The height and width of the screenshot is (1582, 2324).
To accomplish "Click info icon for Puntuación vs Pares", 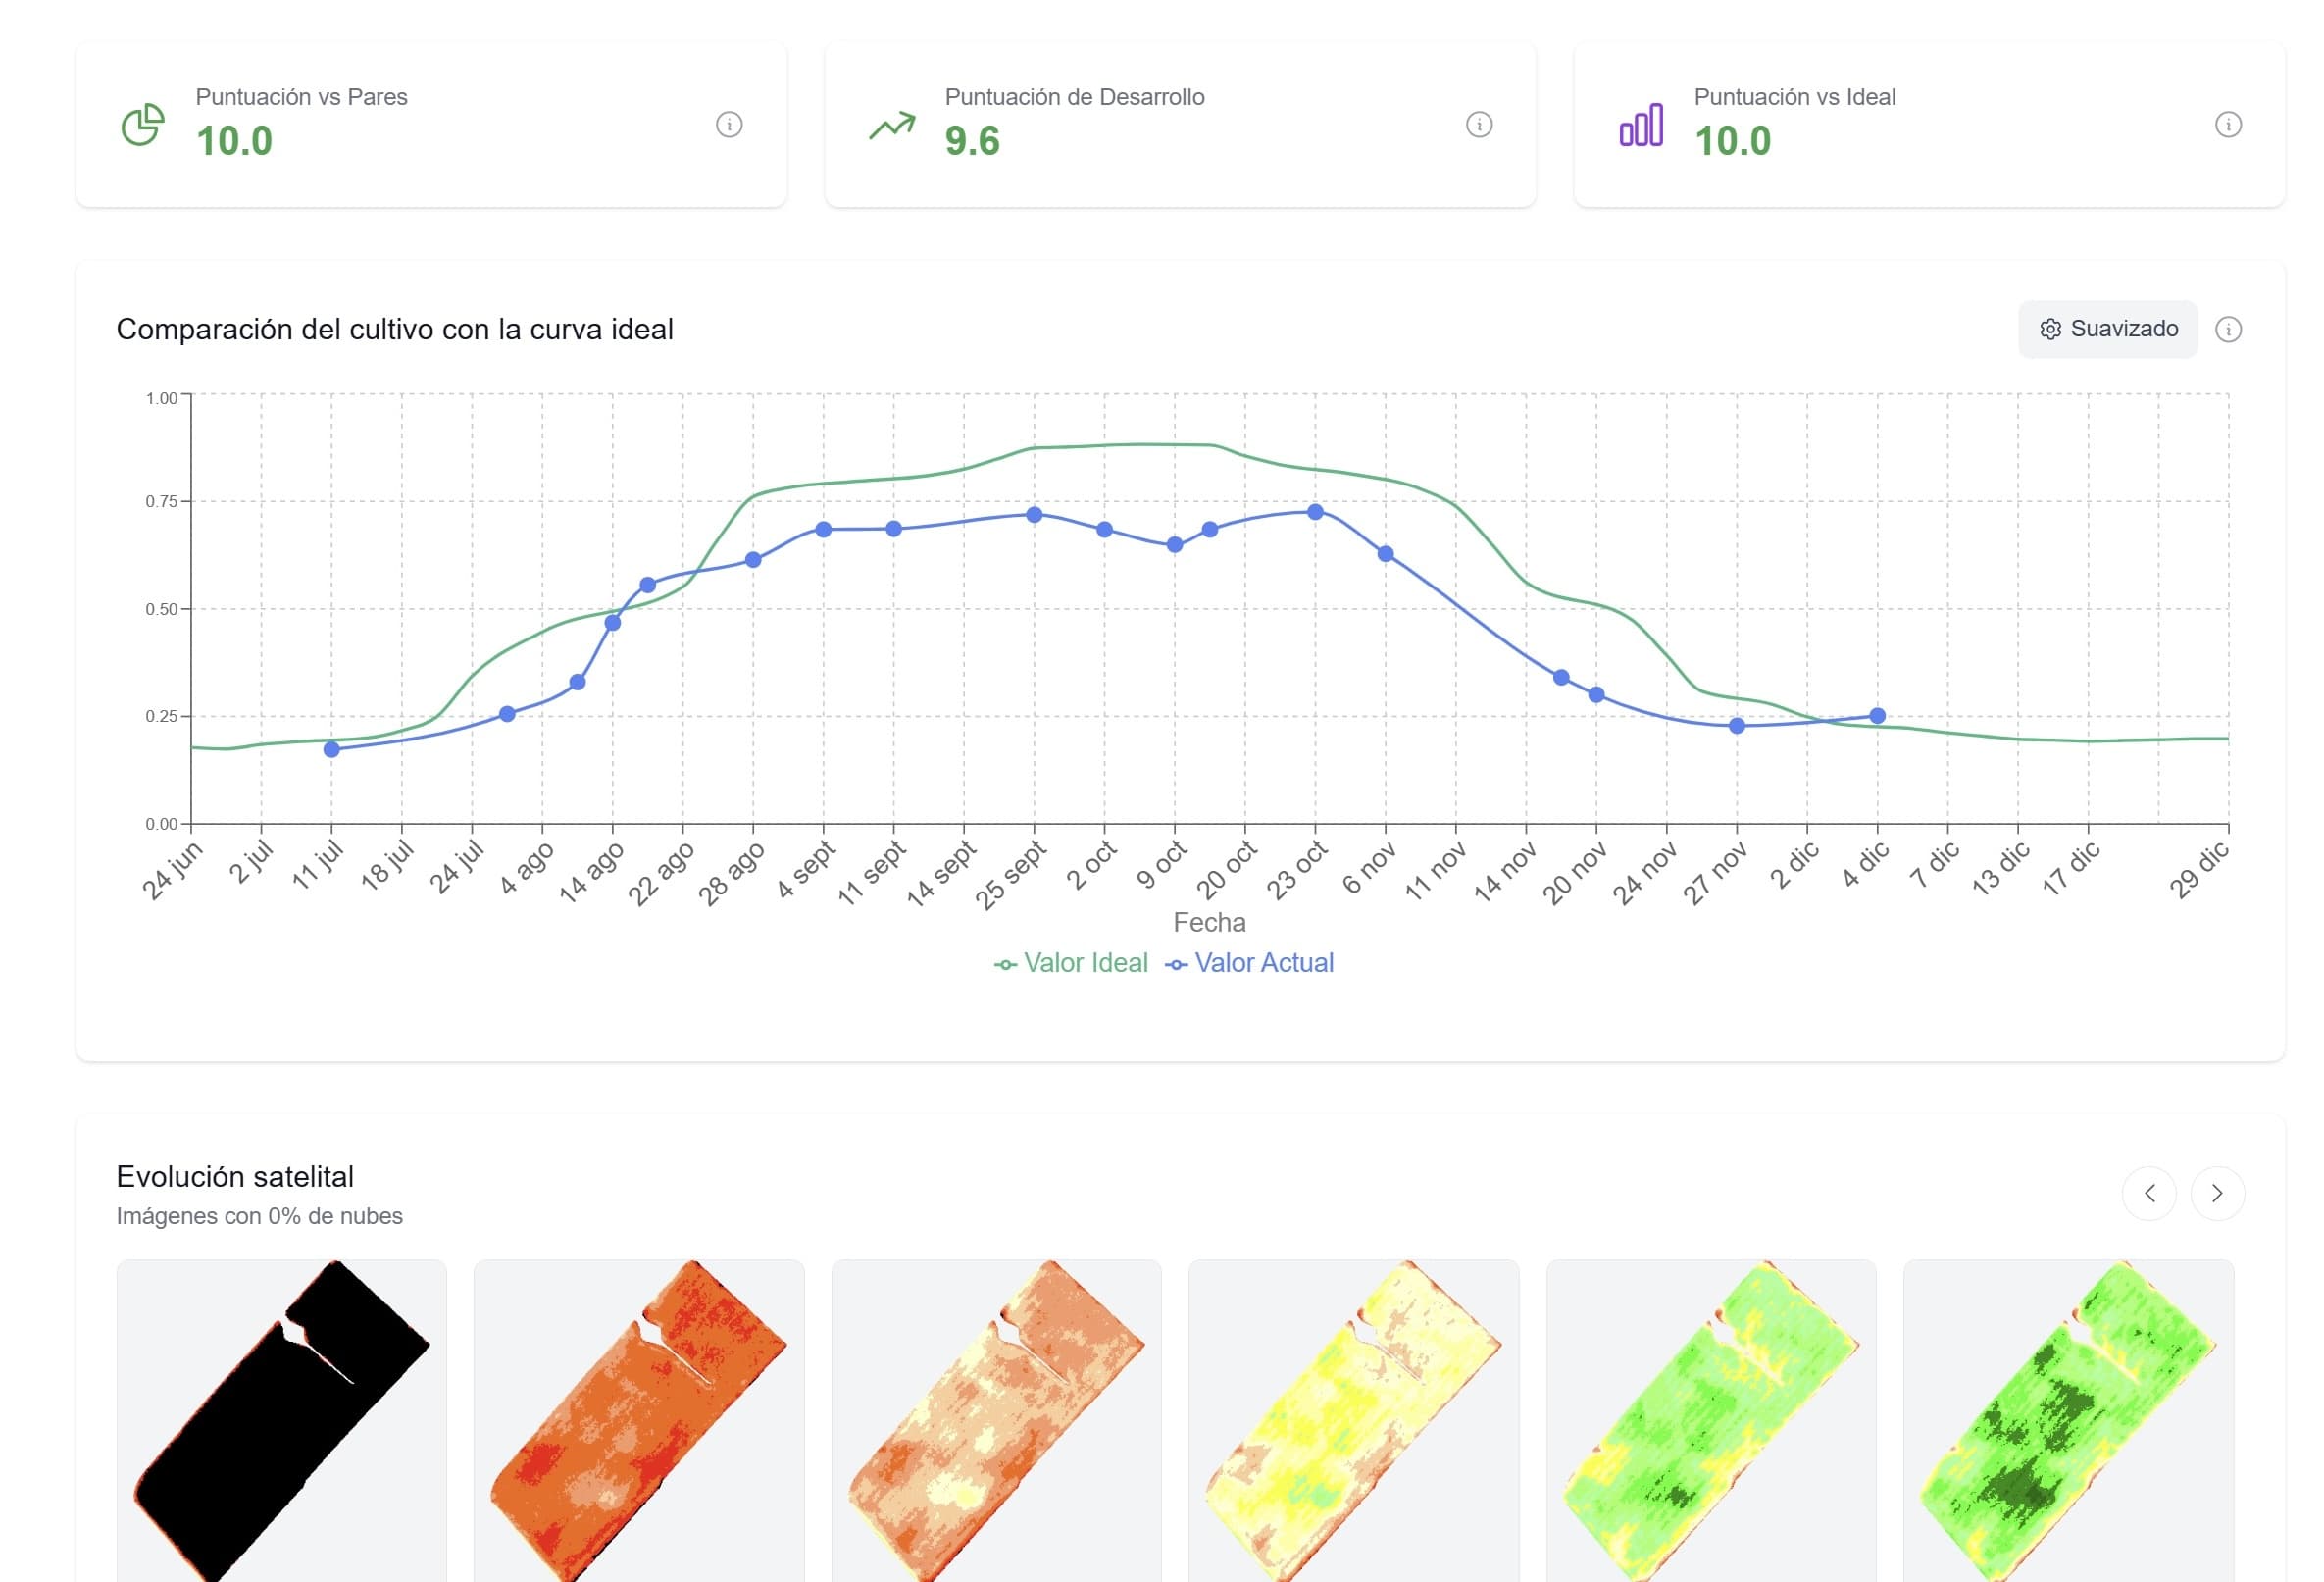I will pos(729,125).
